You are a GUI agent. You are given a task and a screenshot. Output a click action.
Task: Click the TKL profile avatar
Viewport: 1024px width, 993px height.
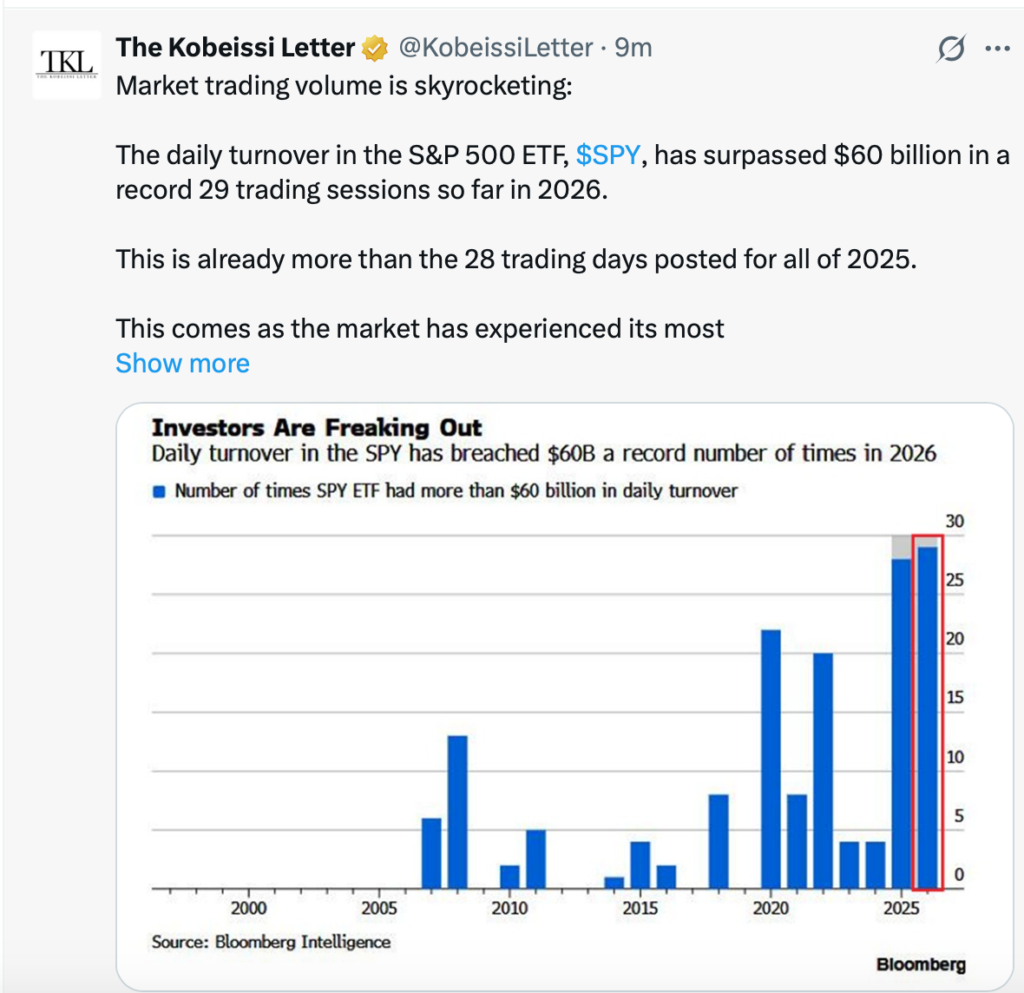tap(66, 64)
